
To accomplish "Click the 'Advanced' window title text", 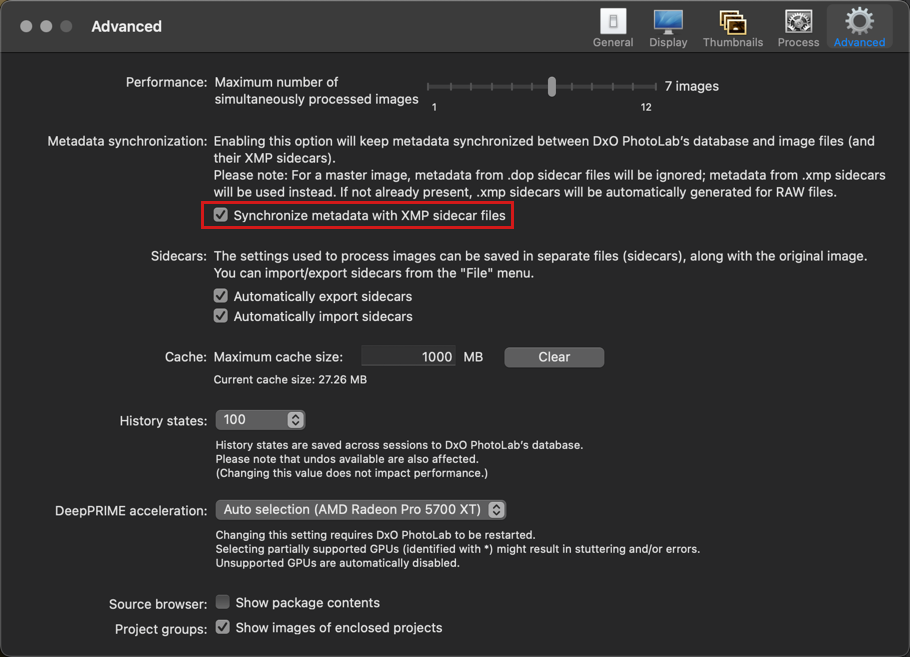I will coord(127,26).
